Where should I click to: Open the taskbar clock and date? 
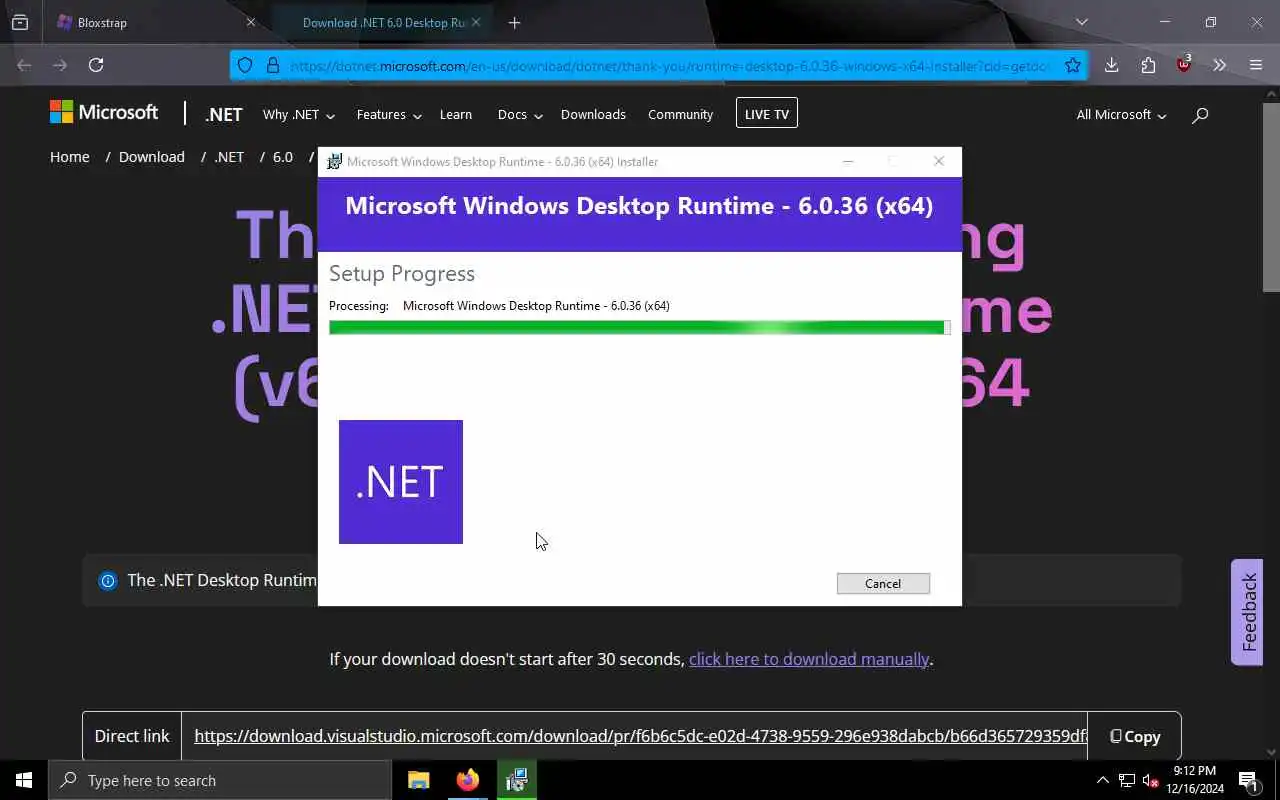pyautogui.click(x=1195, y=780)
